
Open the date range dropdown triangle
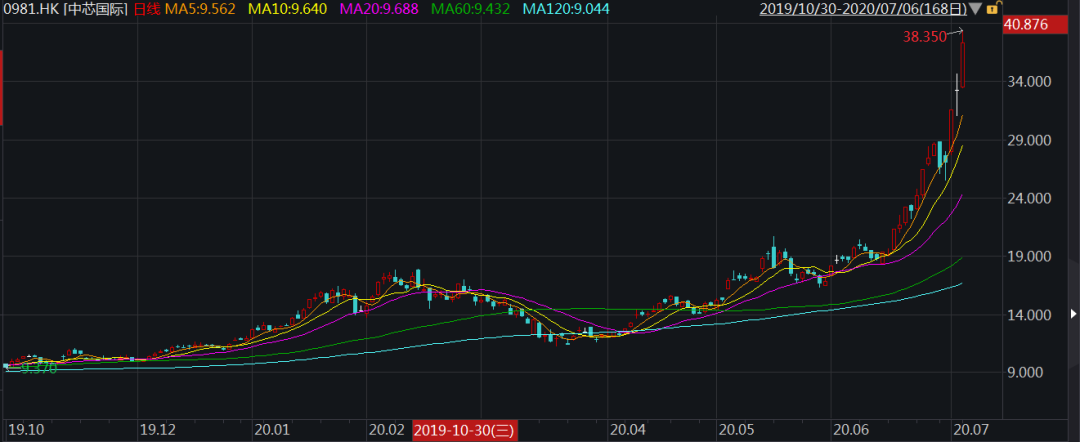976,9
